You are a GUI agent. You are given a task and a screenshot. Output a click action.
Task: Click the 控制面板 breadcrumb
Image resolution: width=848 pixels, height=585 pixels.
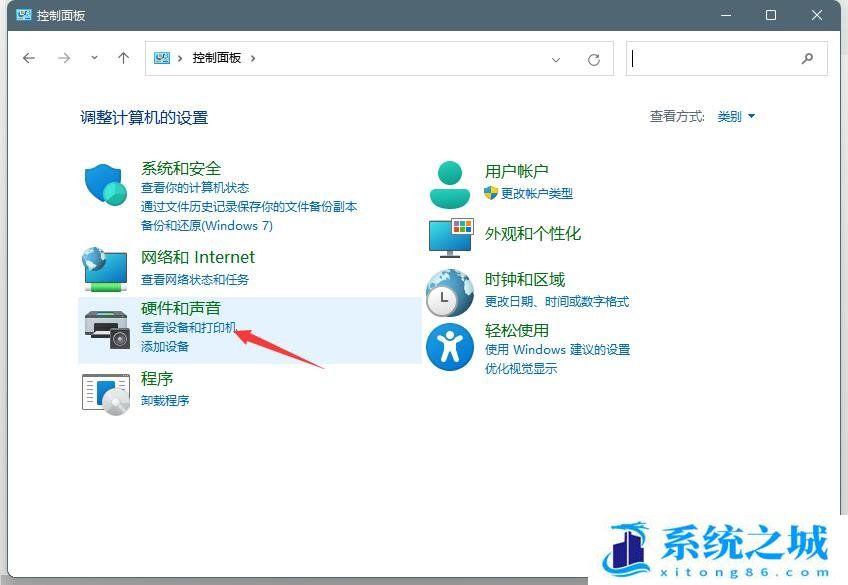click(217, 58)
